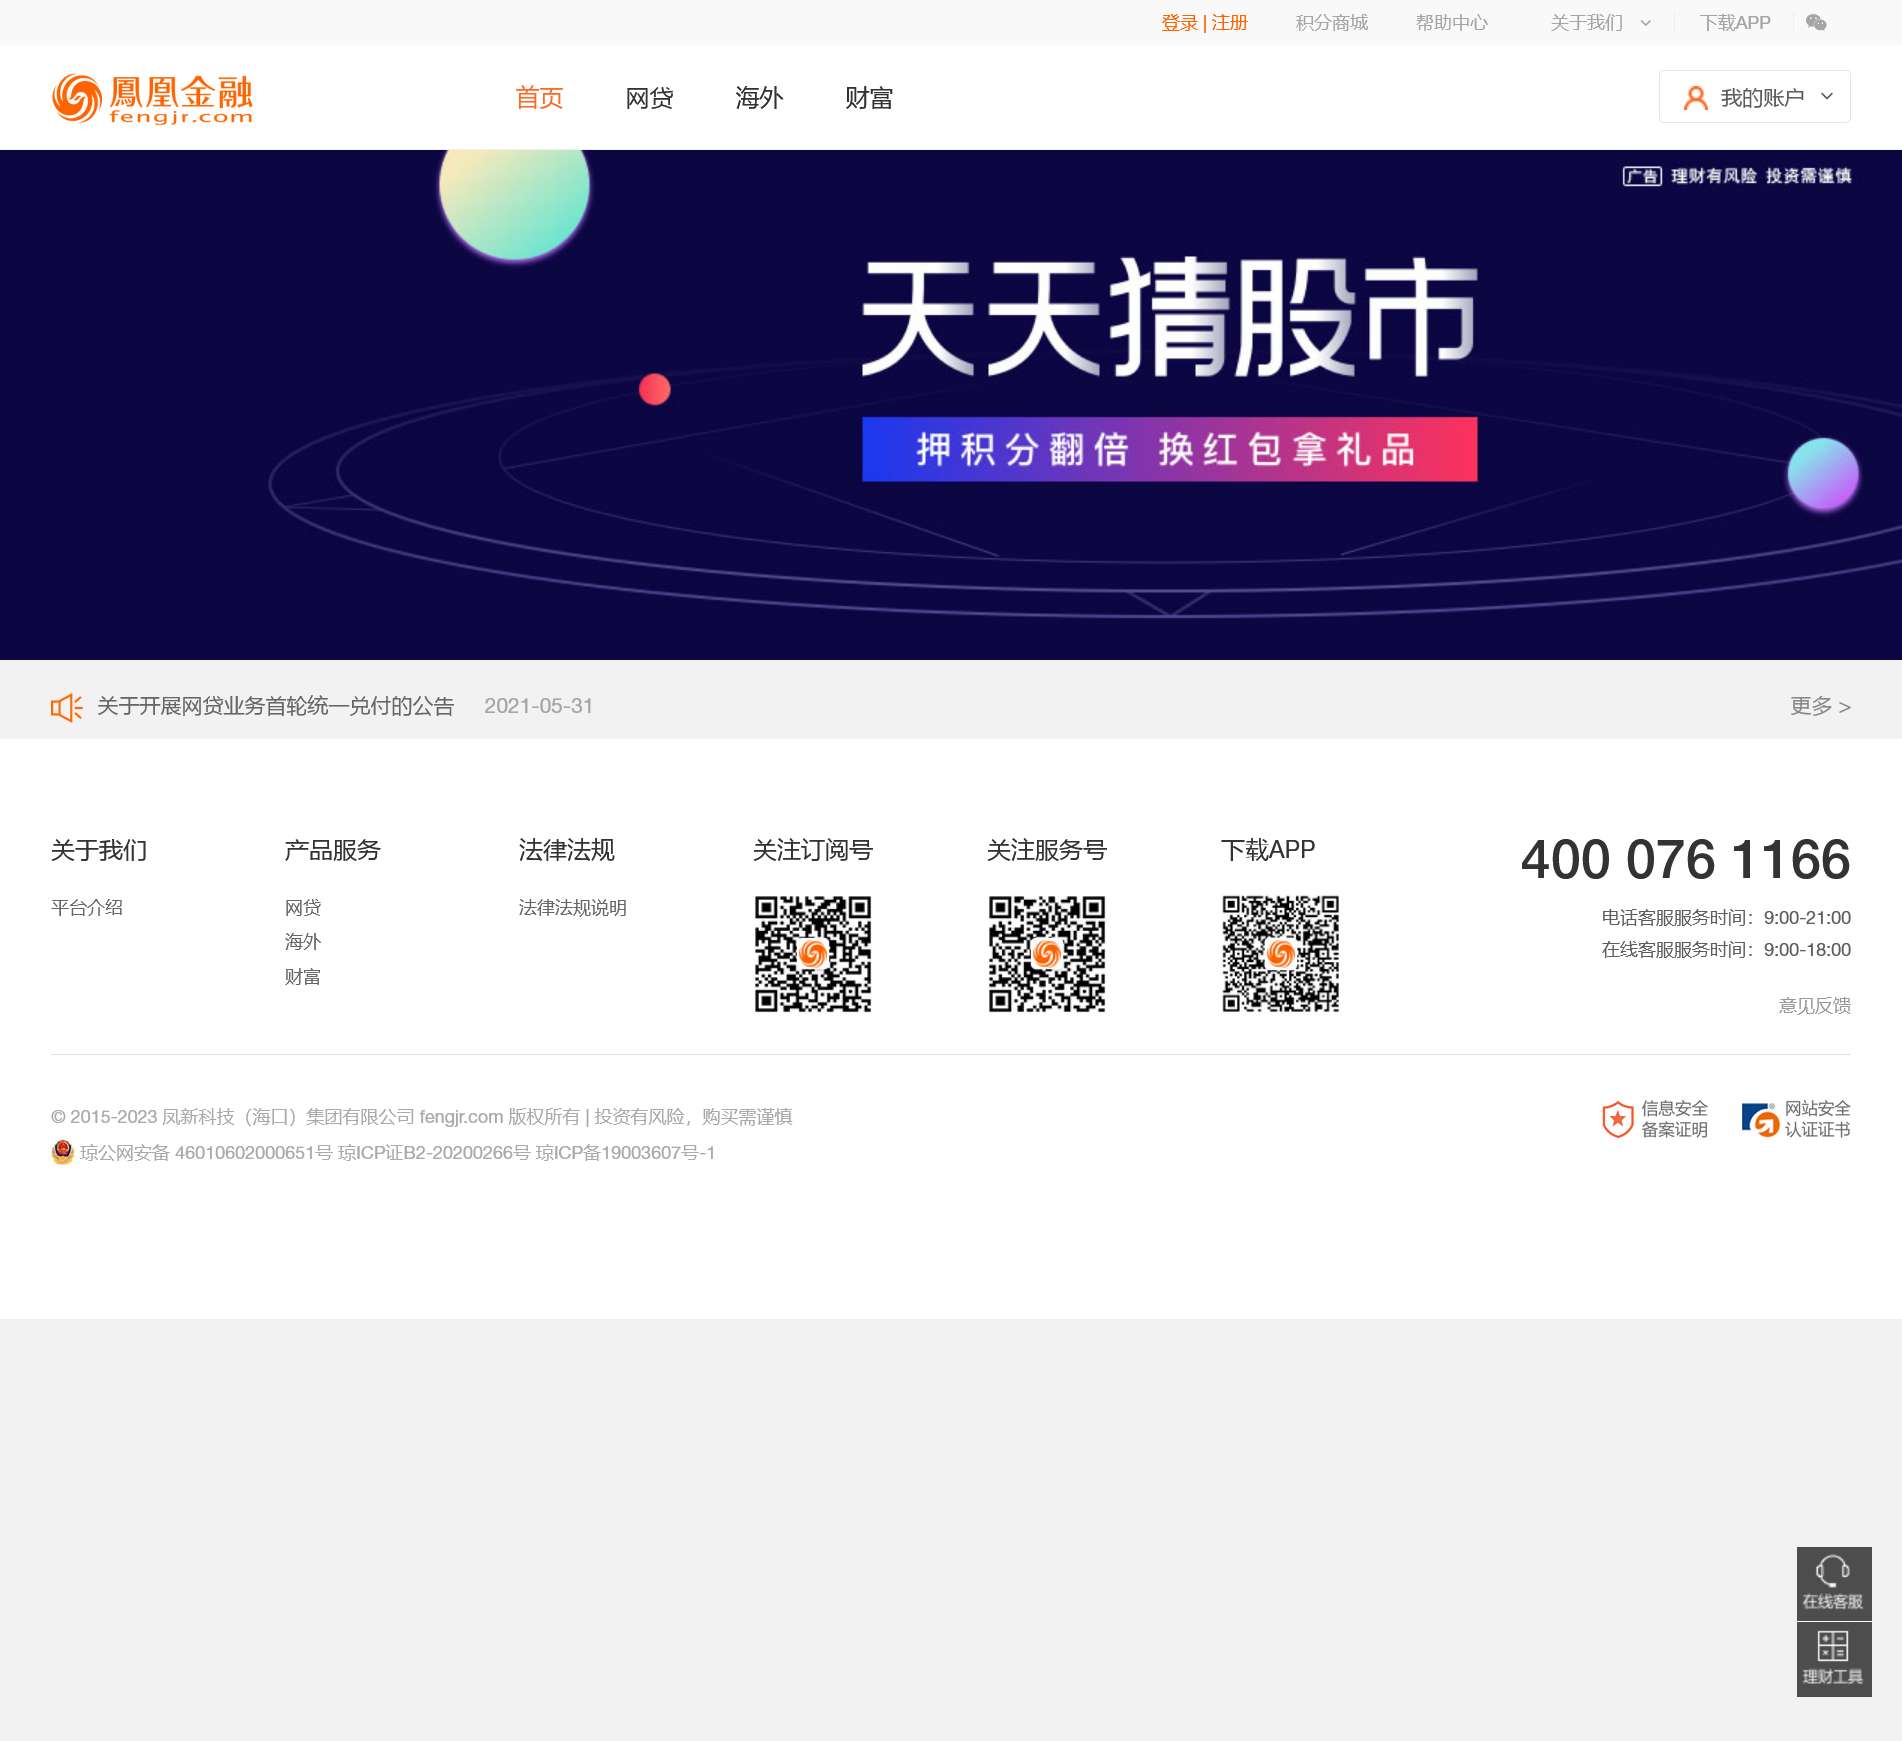Click the police badge icon beside 琼公网安备

click(62, 1152)
